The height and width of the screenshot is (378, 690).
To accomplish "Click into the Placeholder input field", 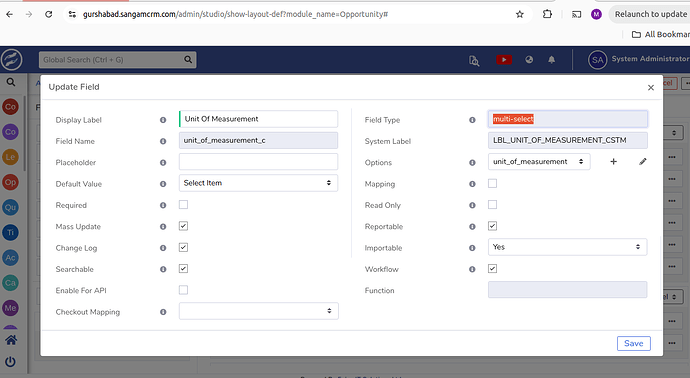I will point(258,162).
